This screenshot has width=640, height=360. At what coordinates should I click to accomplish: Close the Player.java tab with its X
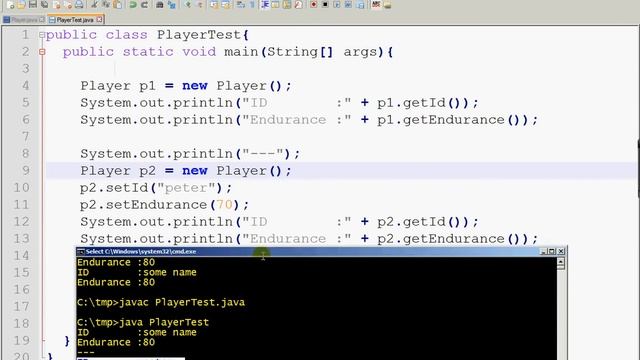(x=42, y=20)
